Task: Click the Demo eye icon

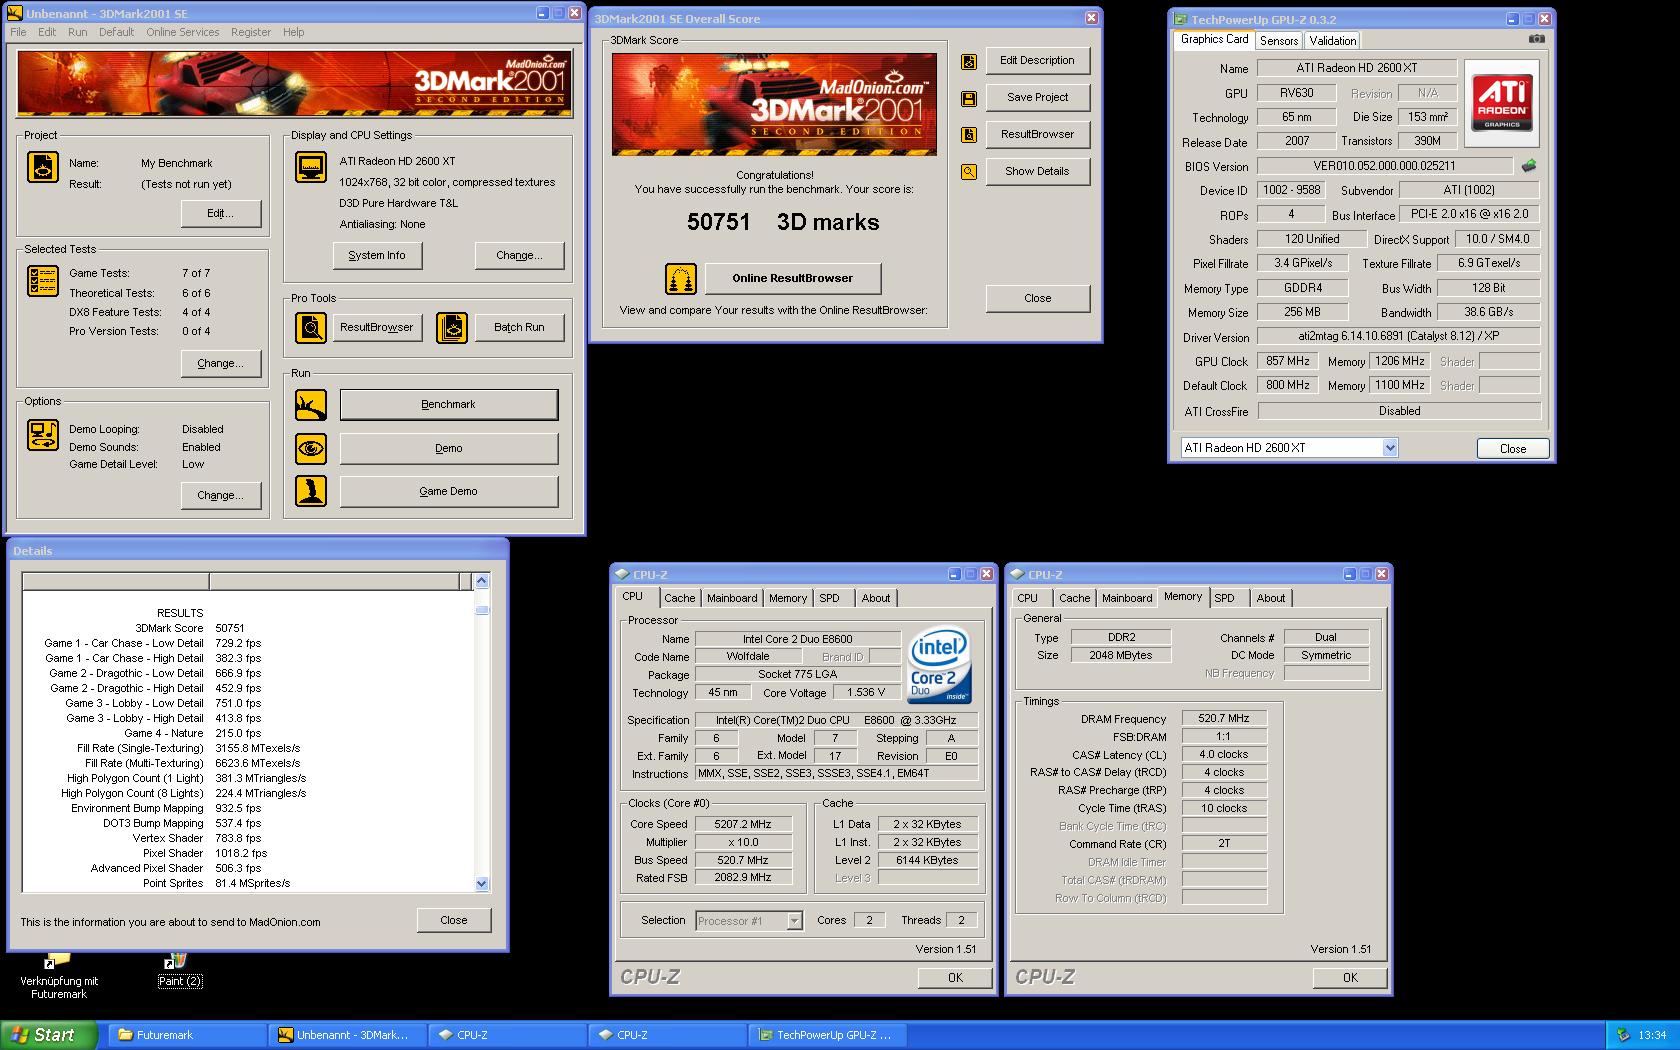Action: pyautogui.click(x=311, y=448)
